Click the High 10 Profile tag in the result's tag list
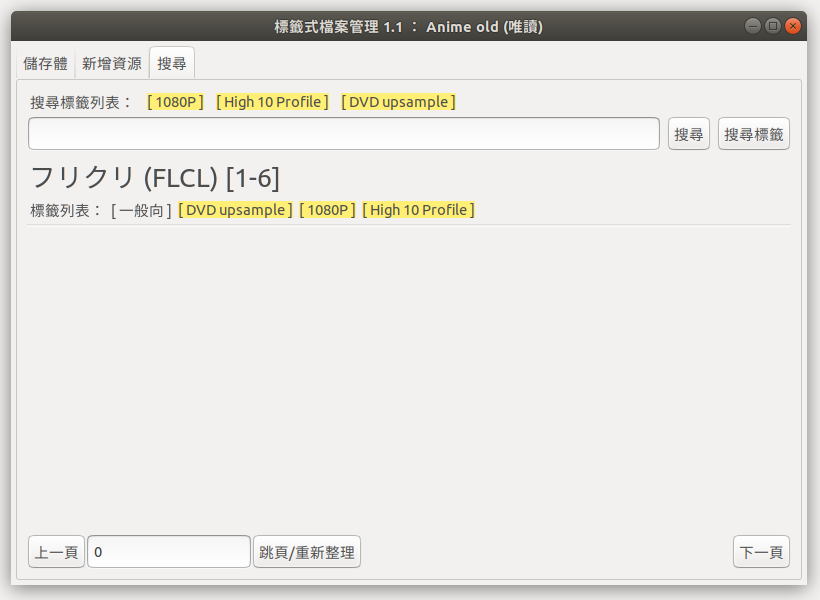 [x=418, y=210]
